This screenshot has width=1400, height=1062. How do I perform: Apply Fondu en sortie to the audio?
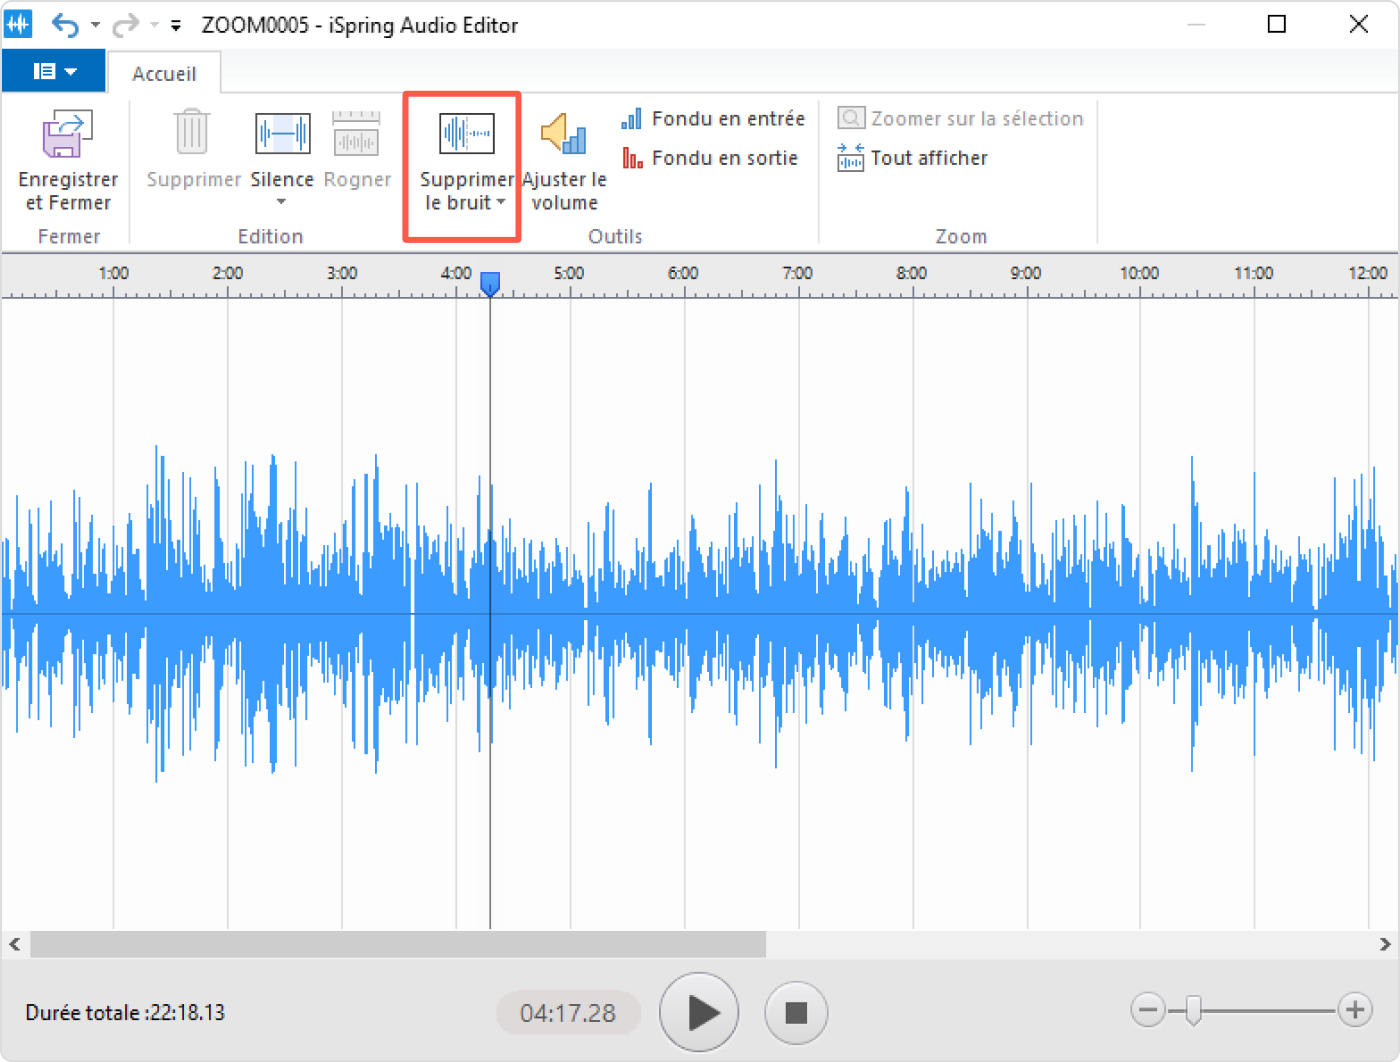tap(712, 157)
